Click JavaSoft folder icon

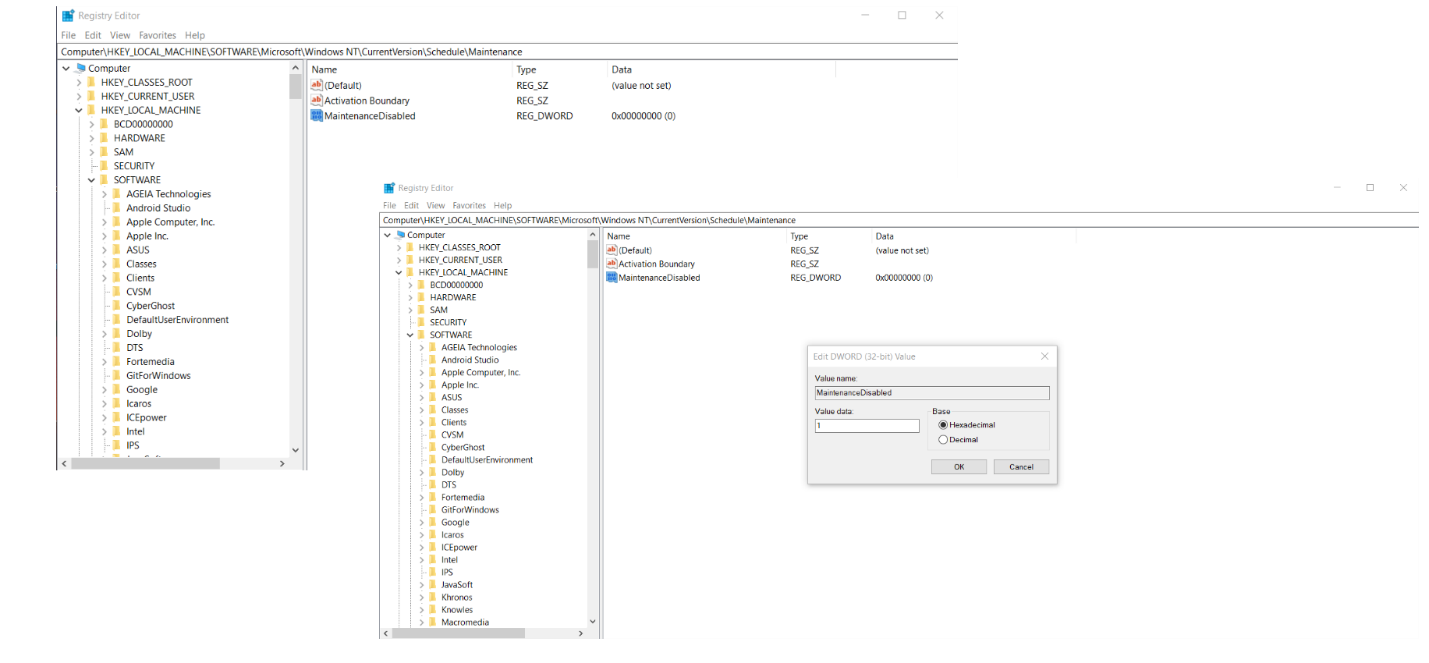[x=433, y=584]
